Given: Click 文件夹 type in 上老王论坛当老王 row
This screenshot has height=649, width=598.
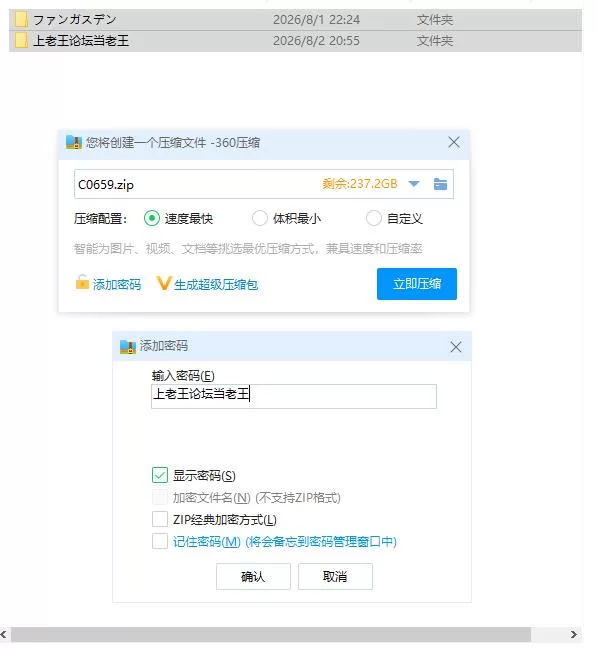Looking at the screenshot, I should pyautogui.click(x=435, y=41).
